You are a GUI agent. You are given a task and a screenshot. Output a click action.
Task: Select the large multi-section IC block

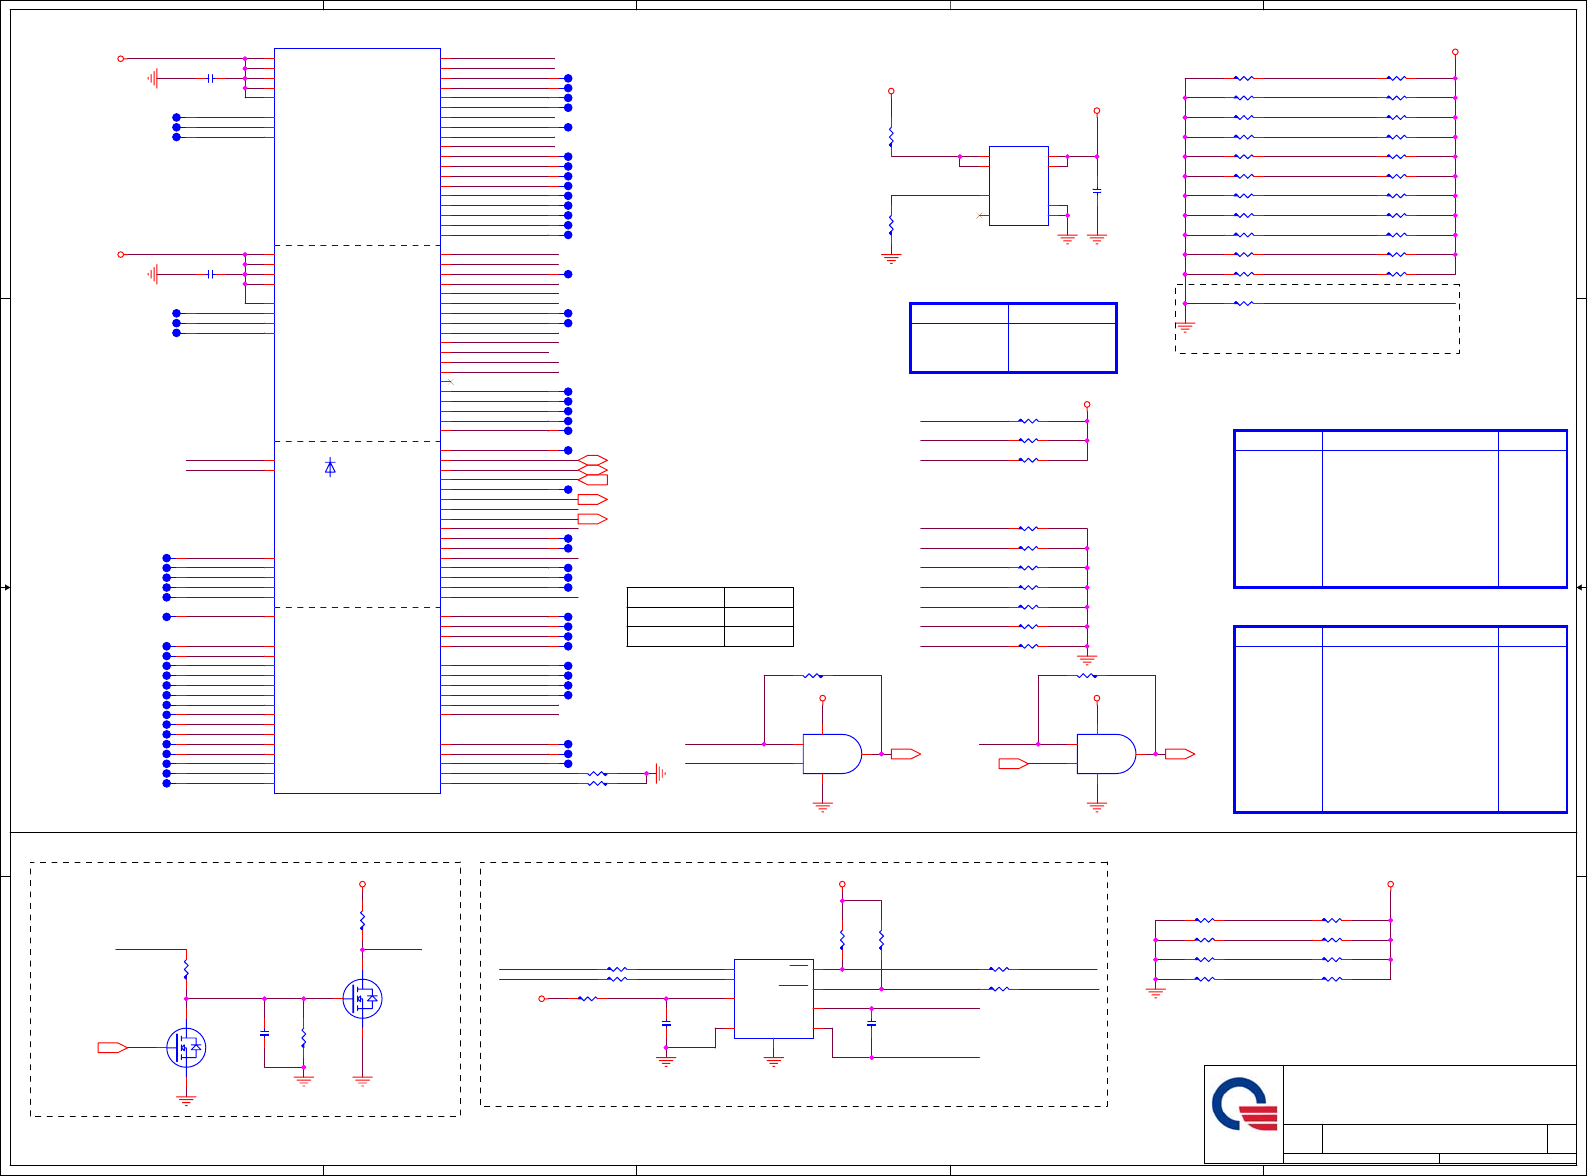coord(357,421)
